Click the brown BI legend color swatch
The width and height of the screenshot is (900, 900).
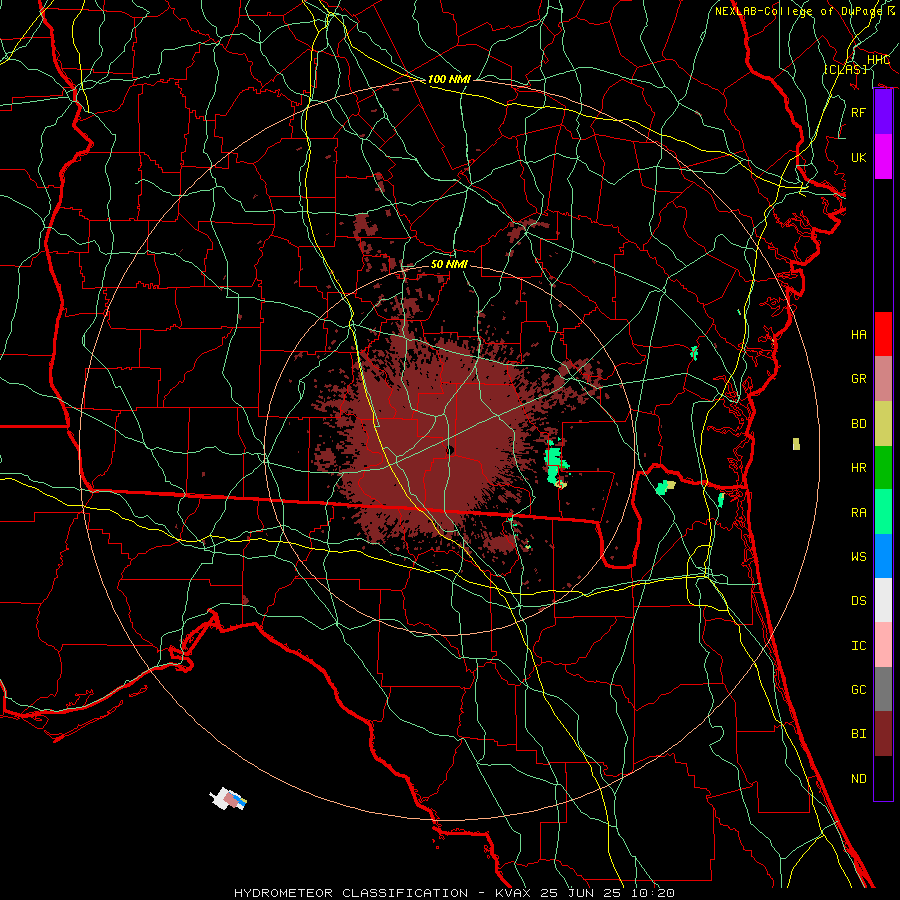pos(883,734)
